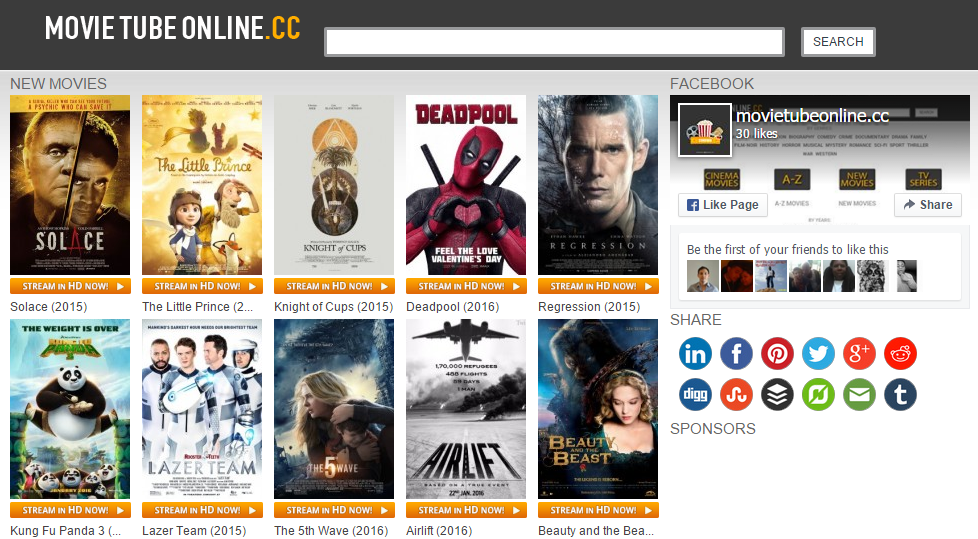Viewport: 978px width, 539px height.
Task: Click the Digg share icon
Action: 695,395
